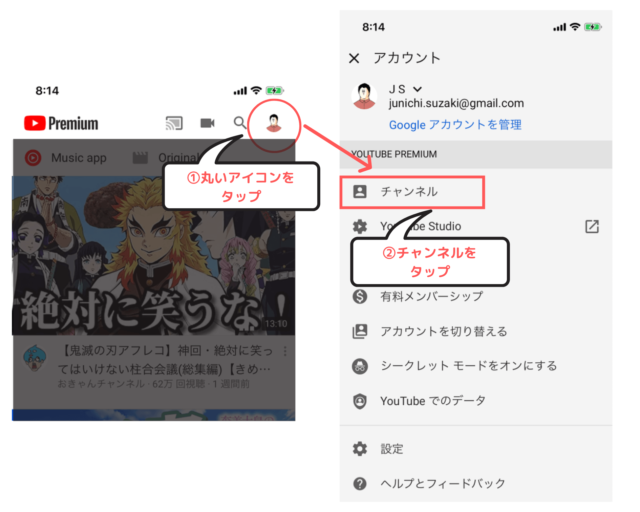Click the YouTube Premium logo

pyautogui.click(x=61, y=123)
